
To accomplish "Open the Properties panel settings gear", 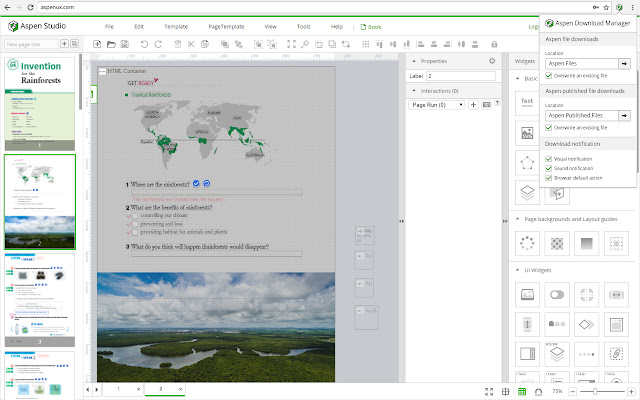I will point(492,61).
